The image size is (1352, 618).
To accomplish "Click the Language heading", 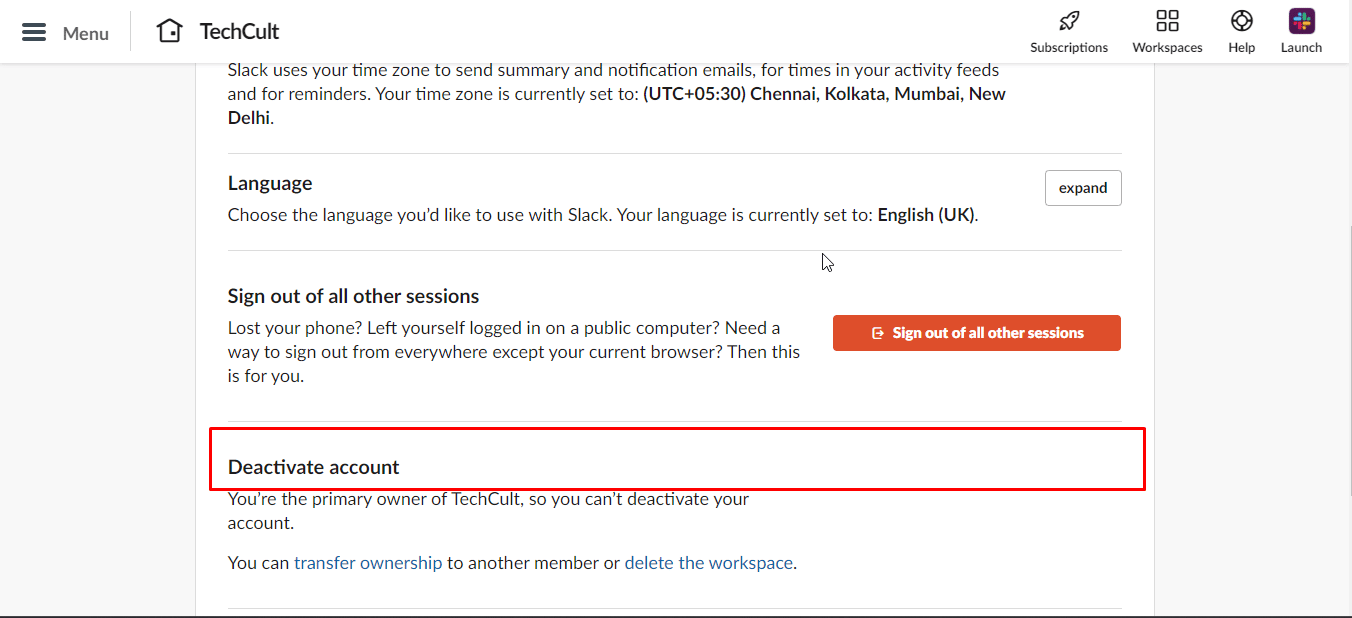I will [270, 183].
